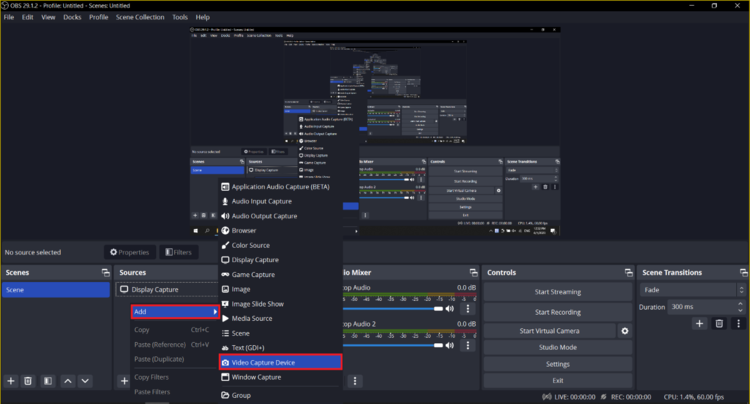Choose Audio Input Capture source
This screenshot has height=404, width=750.
(280, 201)
